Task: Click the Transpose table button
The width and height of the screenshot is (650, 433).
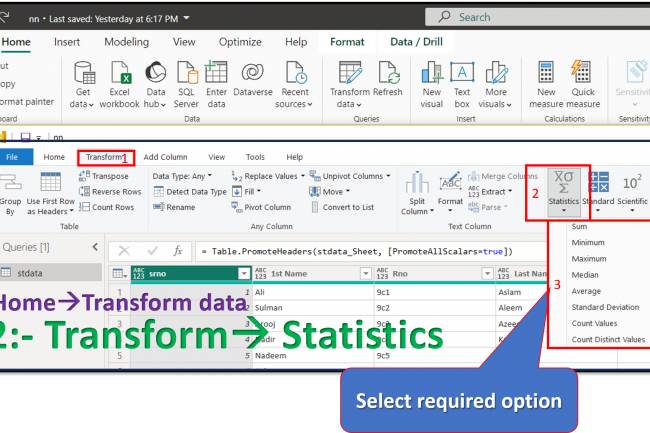Action: tap(104, 176)
